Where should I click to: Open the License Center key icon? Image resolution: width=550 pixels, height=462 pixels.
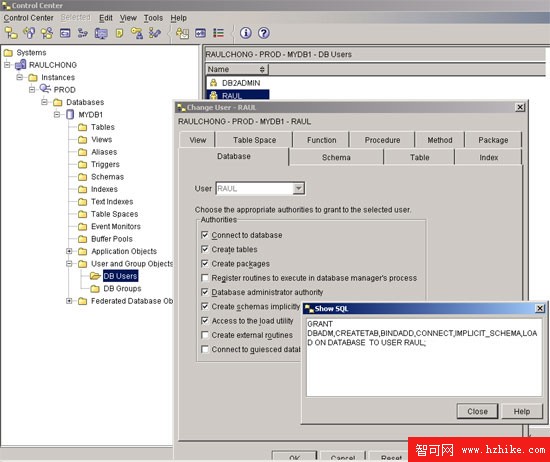pos(136,33)
